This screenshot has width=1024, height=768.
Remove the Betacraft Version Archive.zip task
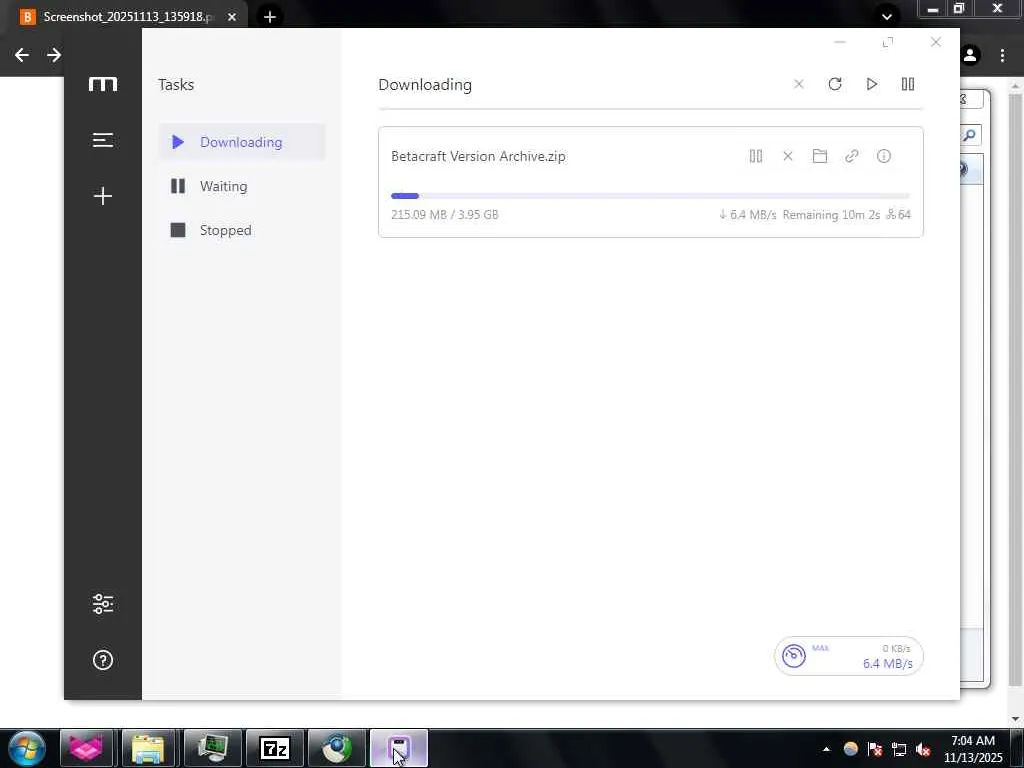pyautogui.click(x=788, y=156)
